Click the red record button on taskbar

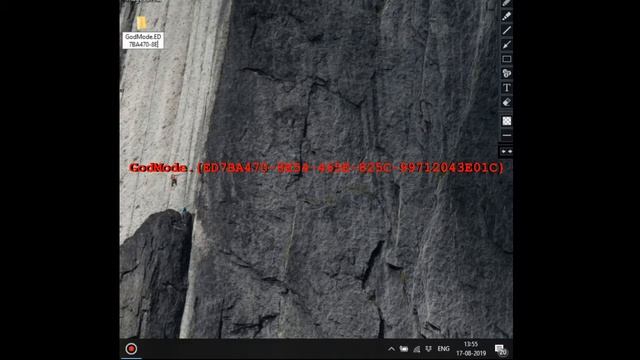coord(131,349)
